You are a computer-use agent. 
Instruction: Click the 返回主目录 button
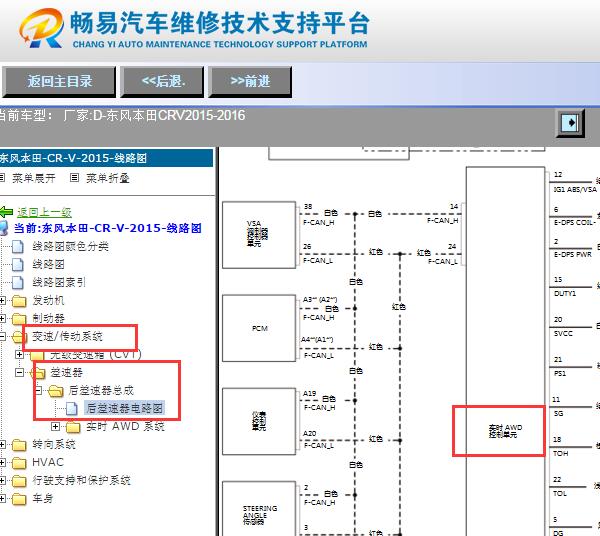[59, 81]
